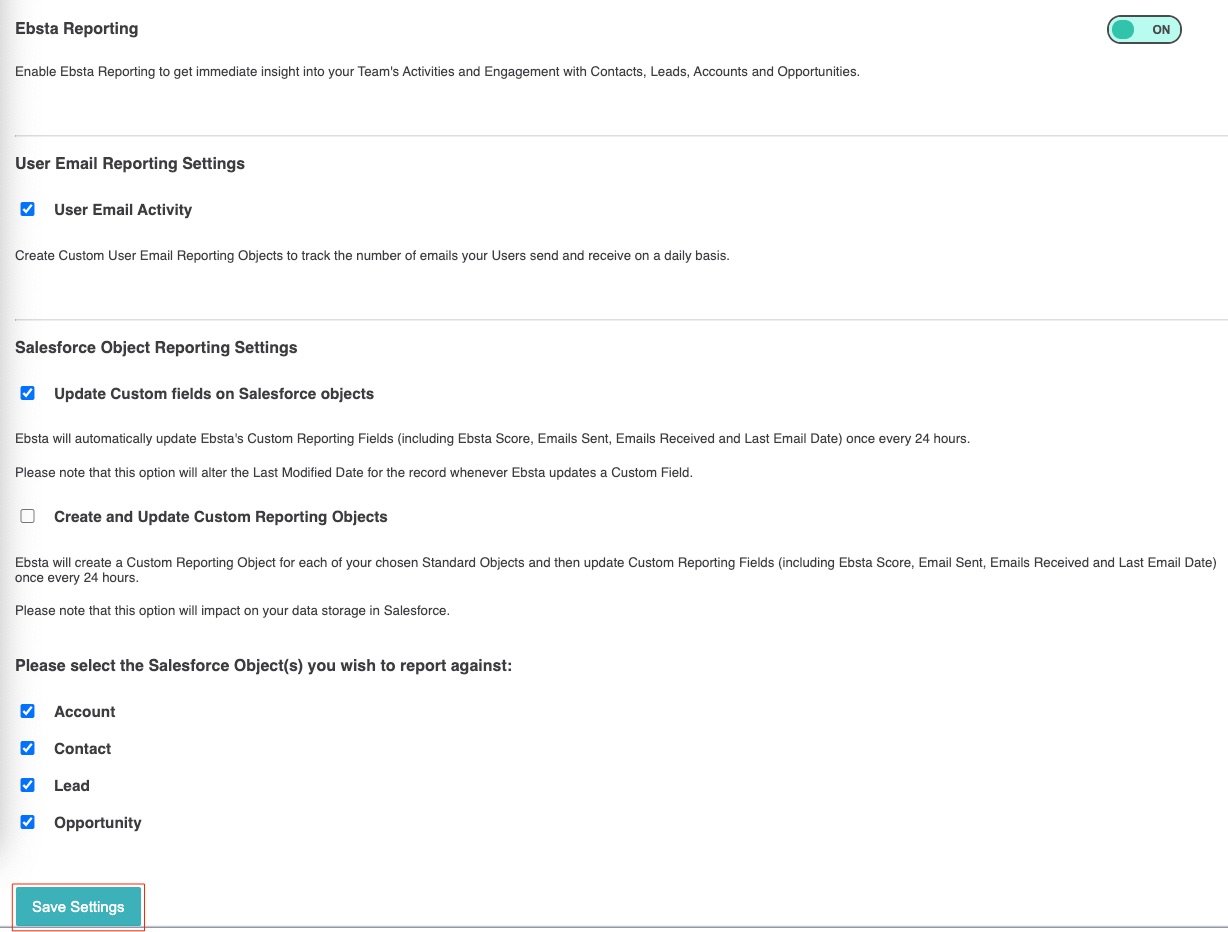This screenshot has width=1228, height=932.
Task: Uncheck the User Email Activity checkbox
Action: pos(28,209)
